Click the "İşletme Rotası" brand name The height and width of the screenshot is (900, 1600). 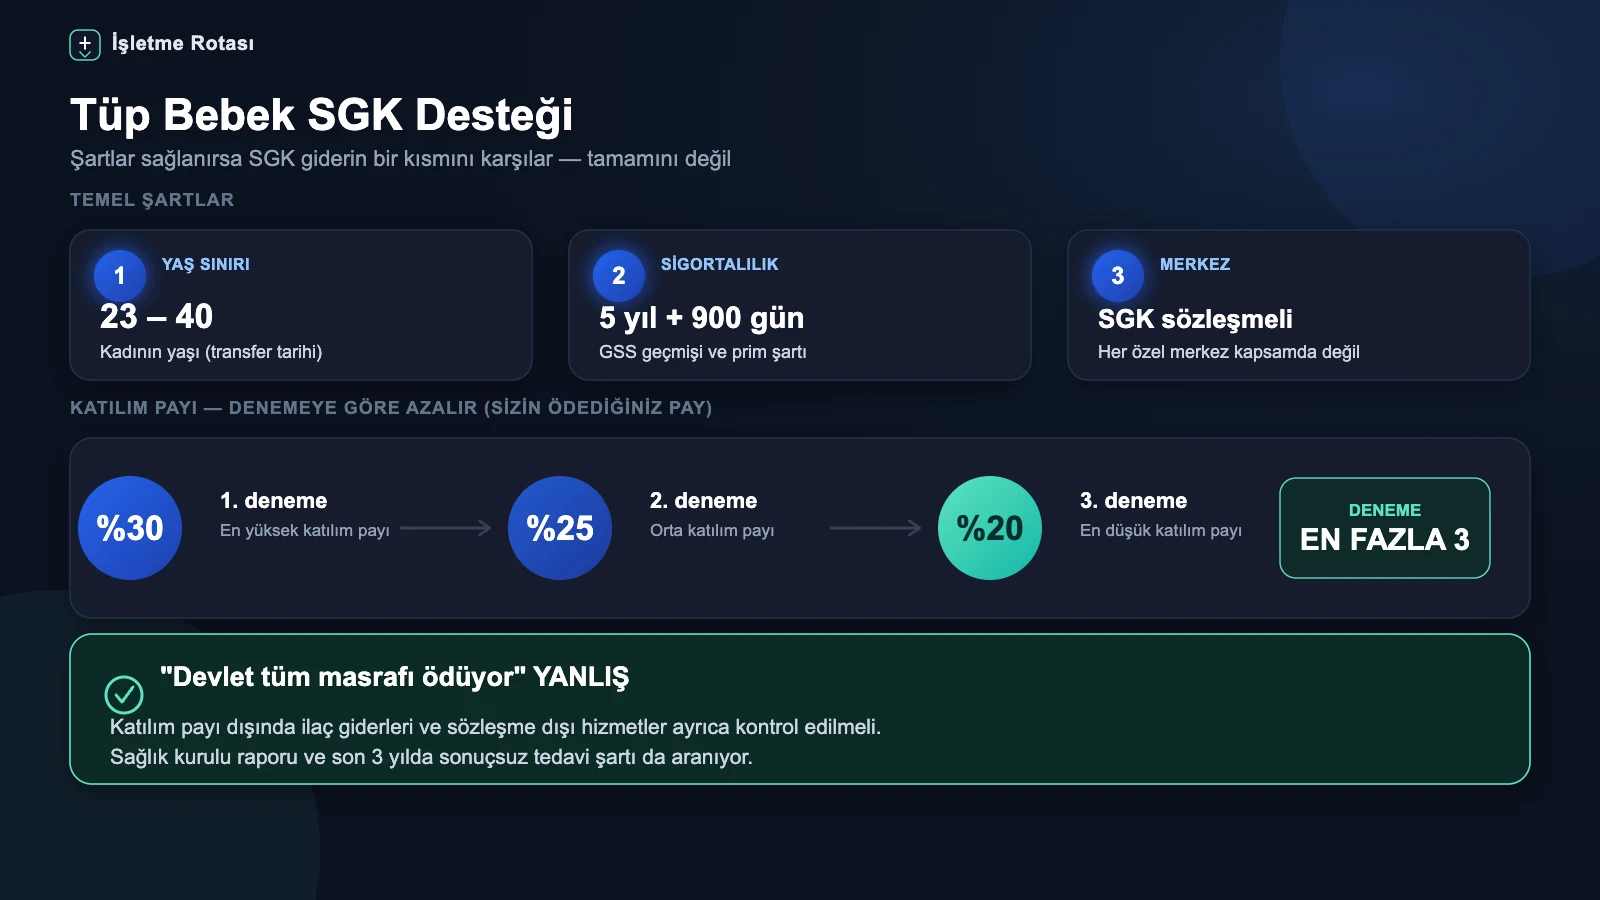pos(183,43)
